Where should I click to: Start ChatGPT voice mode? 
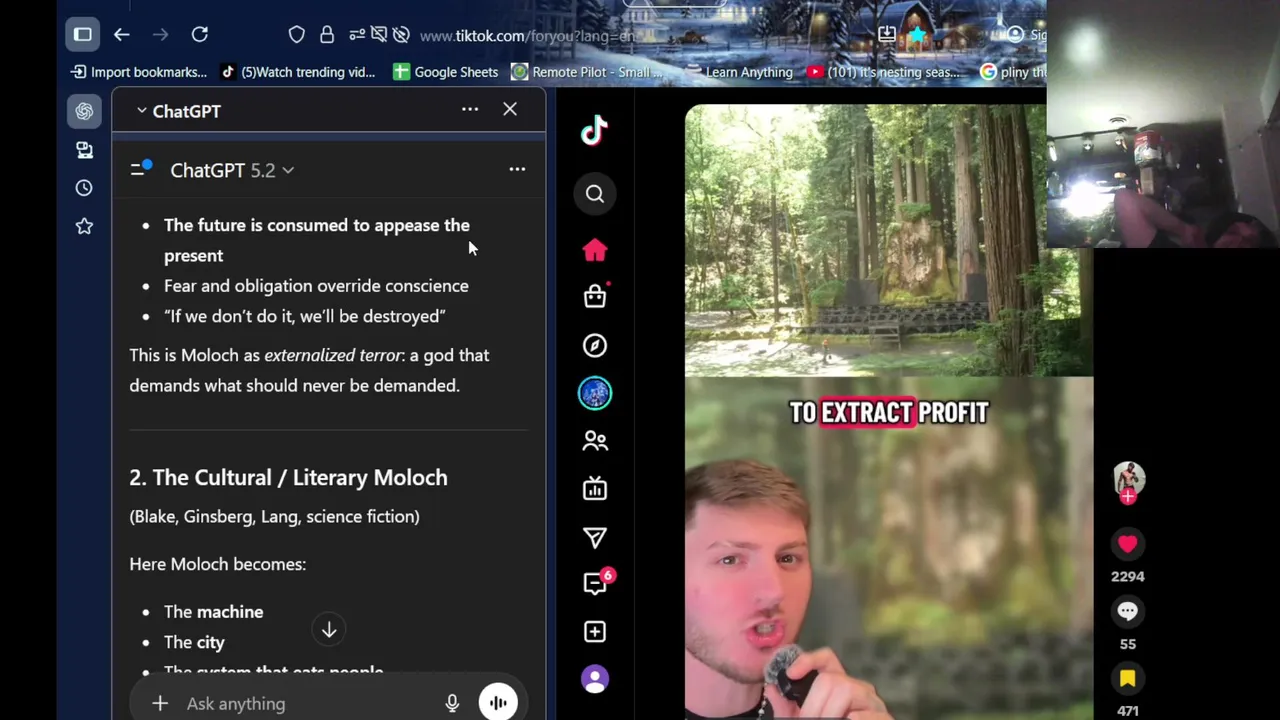[498, 703]
